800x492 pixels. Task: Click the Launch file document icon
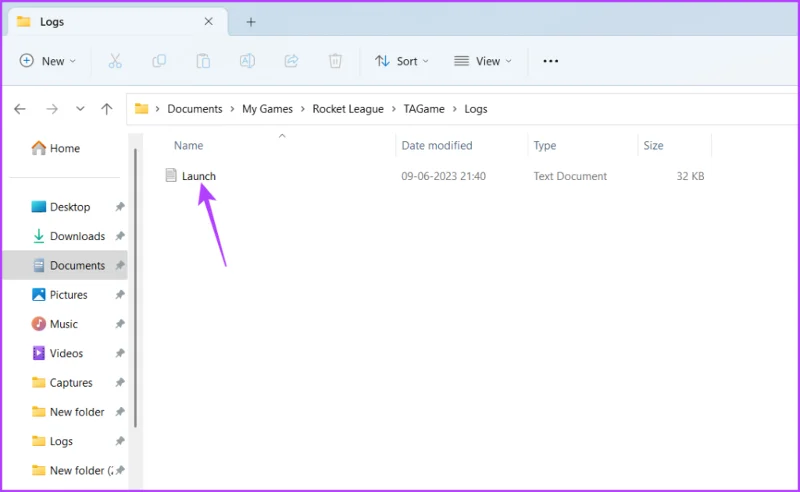pyautogui.click(x=171, y=175)
